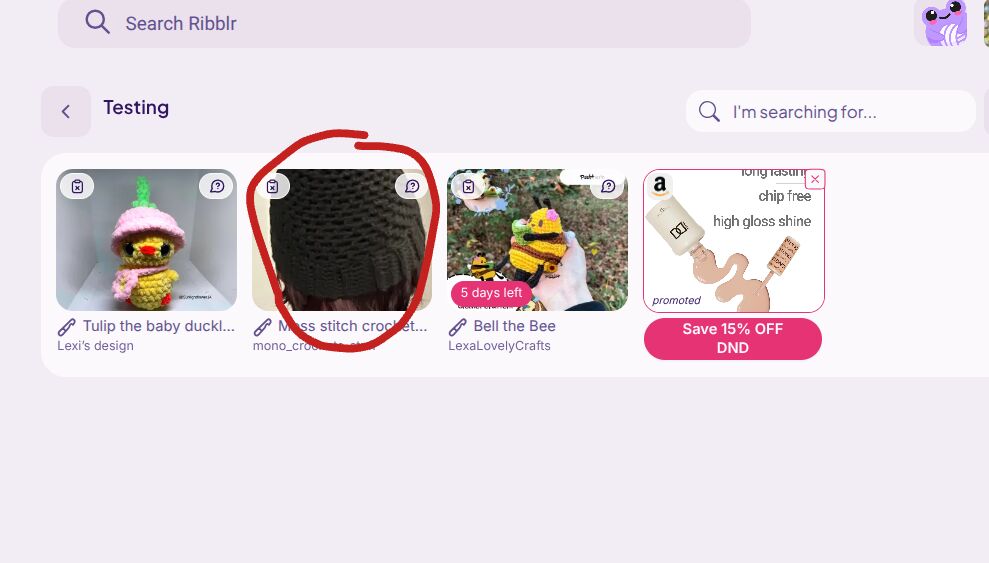Open the Bell the Bee title link
The width and height of the screenshot is (989, 563).
click(x=514, y=326)
